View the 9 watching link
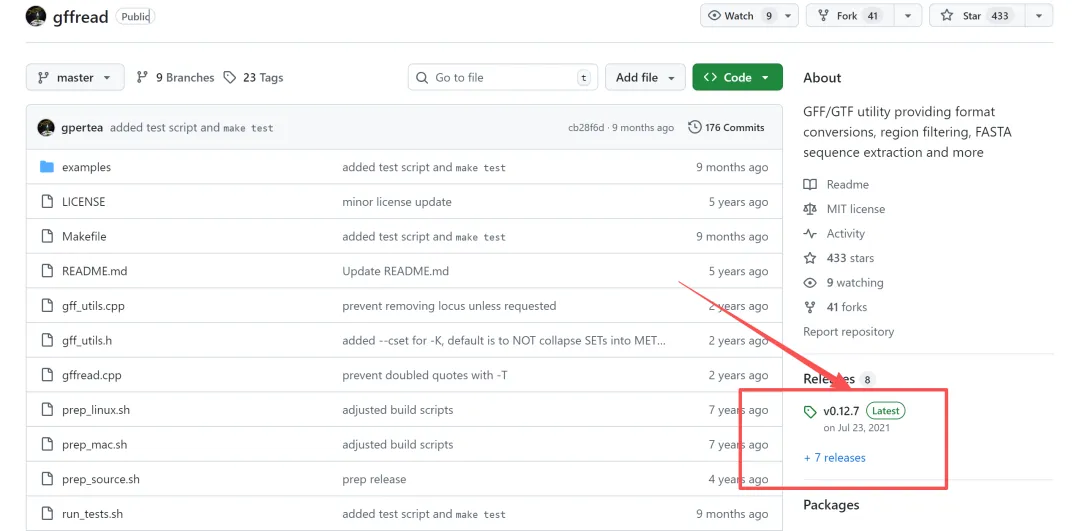This screenshot has width=1080, height=531. pos(855,282)
